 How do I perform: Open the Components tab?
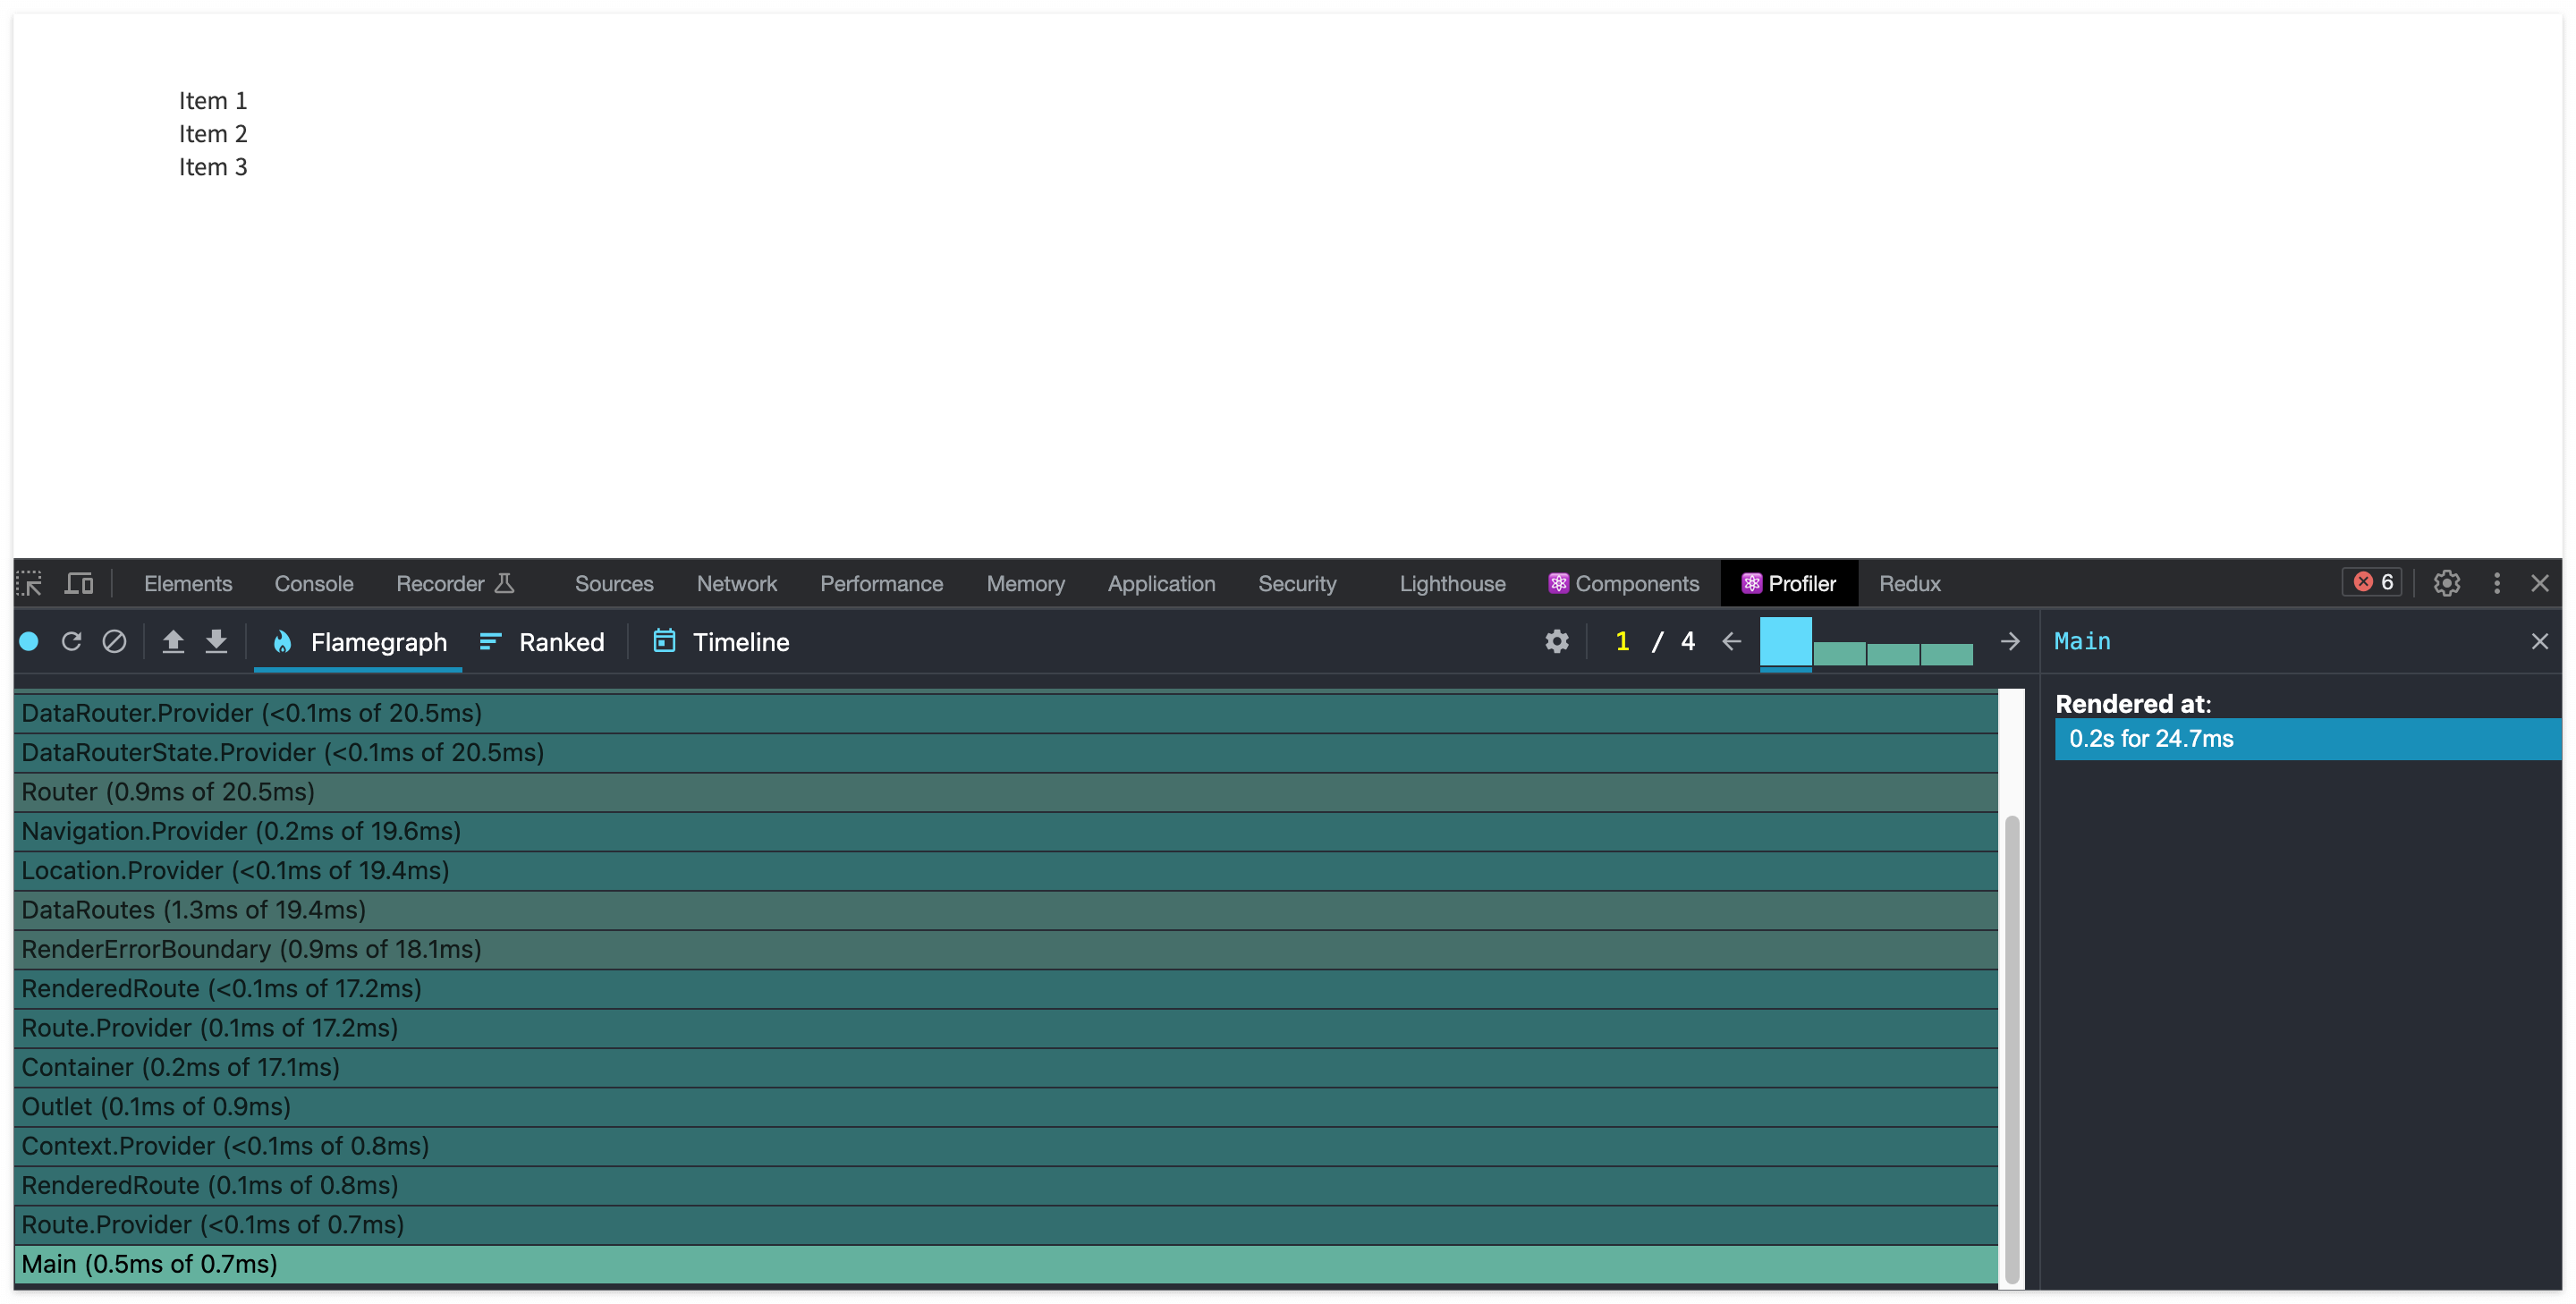(x=1623, y=584)
